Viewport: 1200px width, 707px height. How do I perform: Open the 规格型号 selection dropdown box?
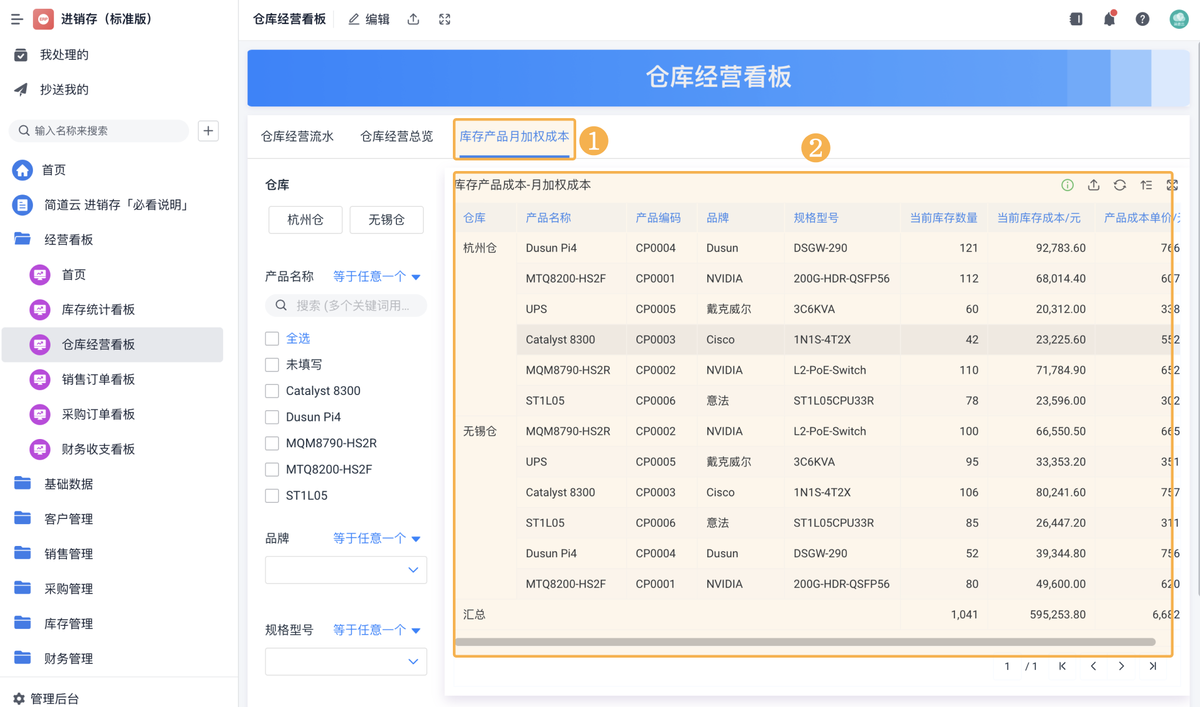point(345,661)
